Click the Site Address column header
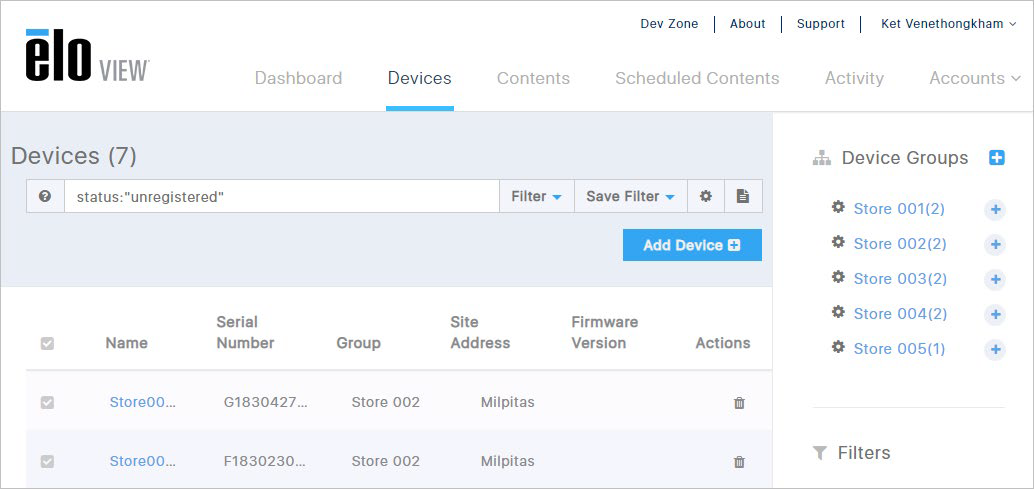This screenshot has width=1034, height=489. coord(480,332)
